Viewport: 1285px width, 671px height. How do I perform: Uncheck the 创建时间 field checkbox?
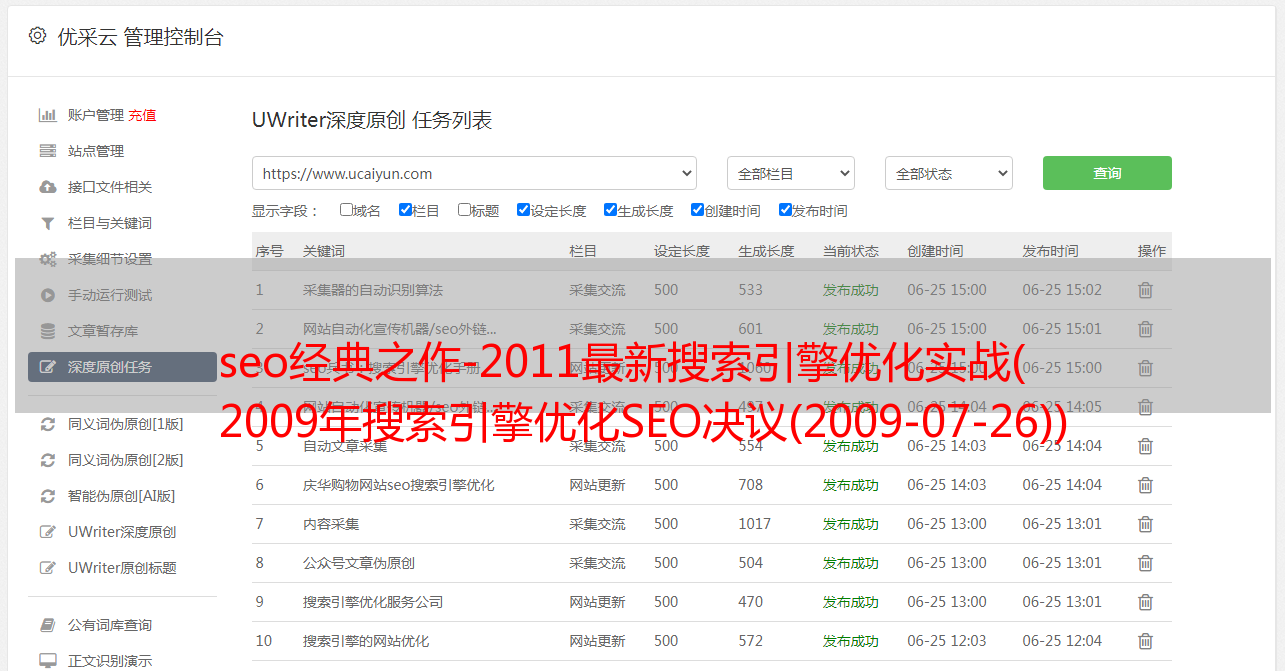[x=697, y=210]
